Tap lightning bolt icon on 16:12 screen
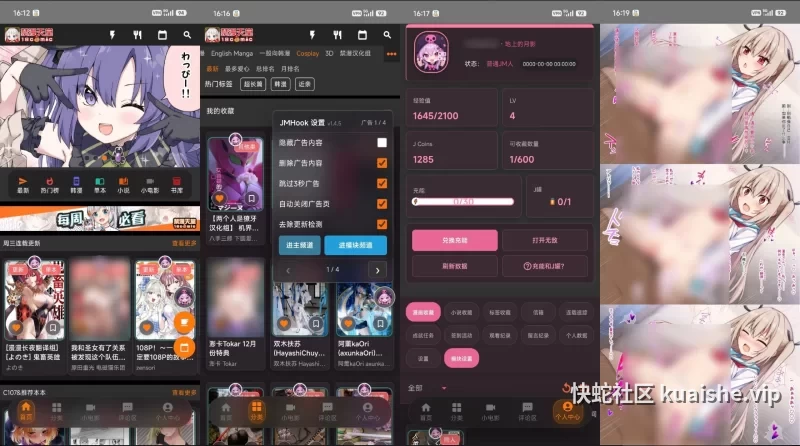This screenshot has width=800, height=446. pos(112,35)
